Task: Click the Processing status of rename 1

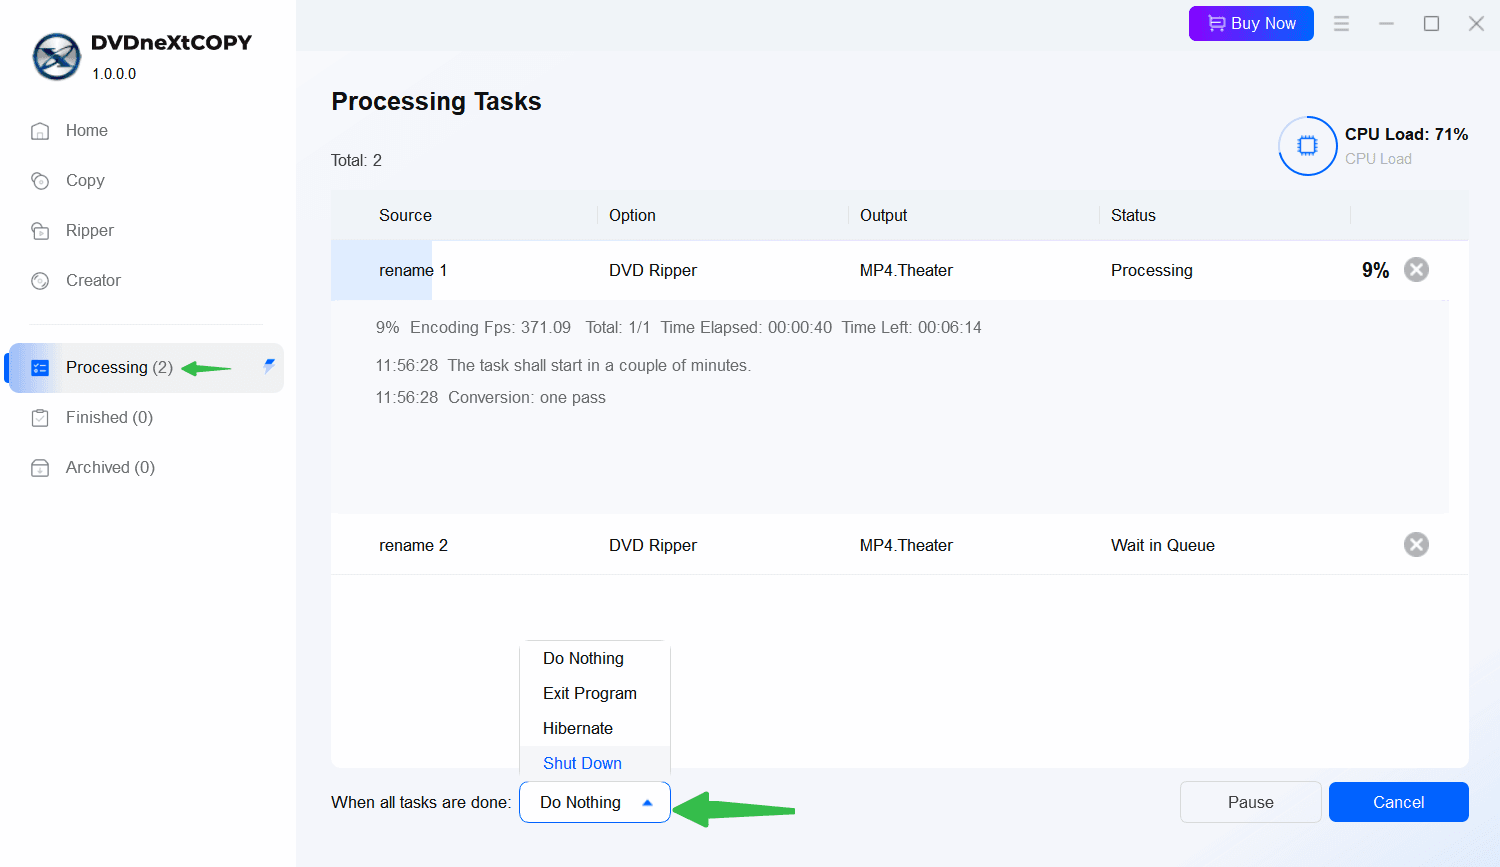Action: 1151,270
